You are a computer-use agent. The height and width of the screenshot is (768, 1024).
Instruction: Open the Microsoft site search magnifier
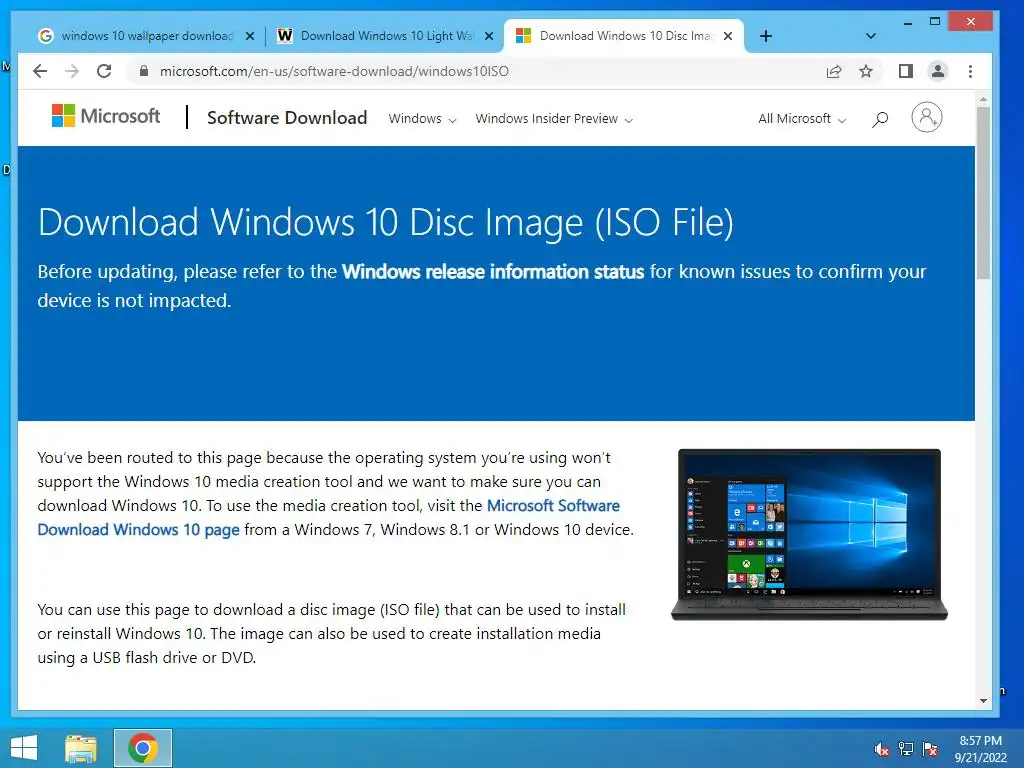coord(880,119)
